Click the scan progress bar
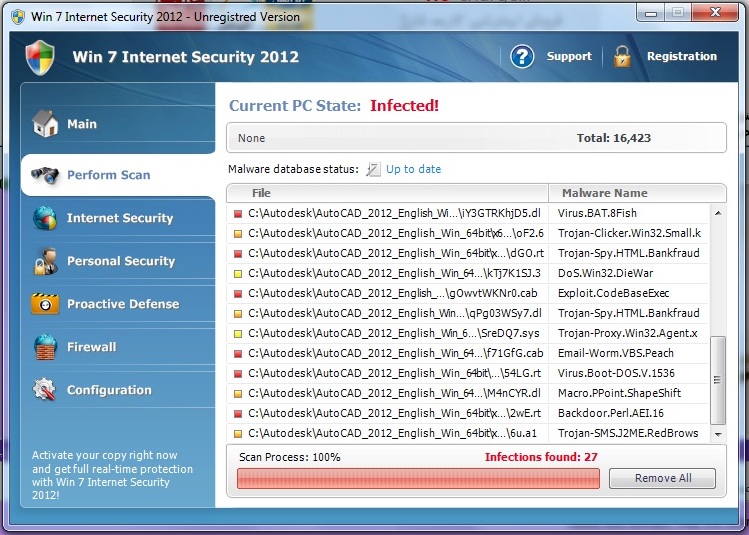This screenshot has height=535, width=749. click(x=418, y=479)
